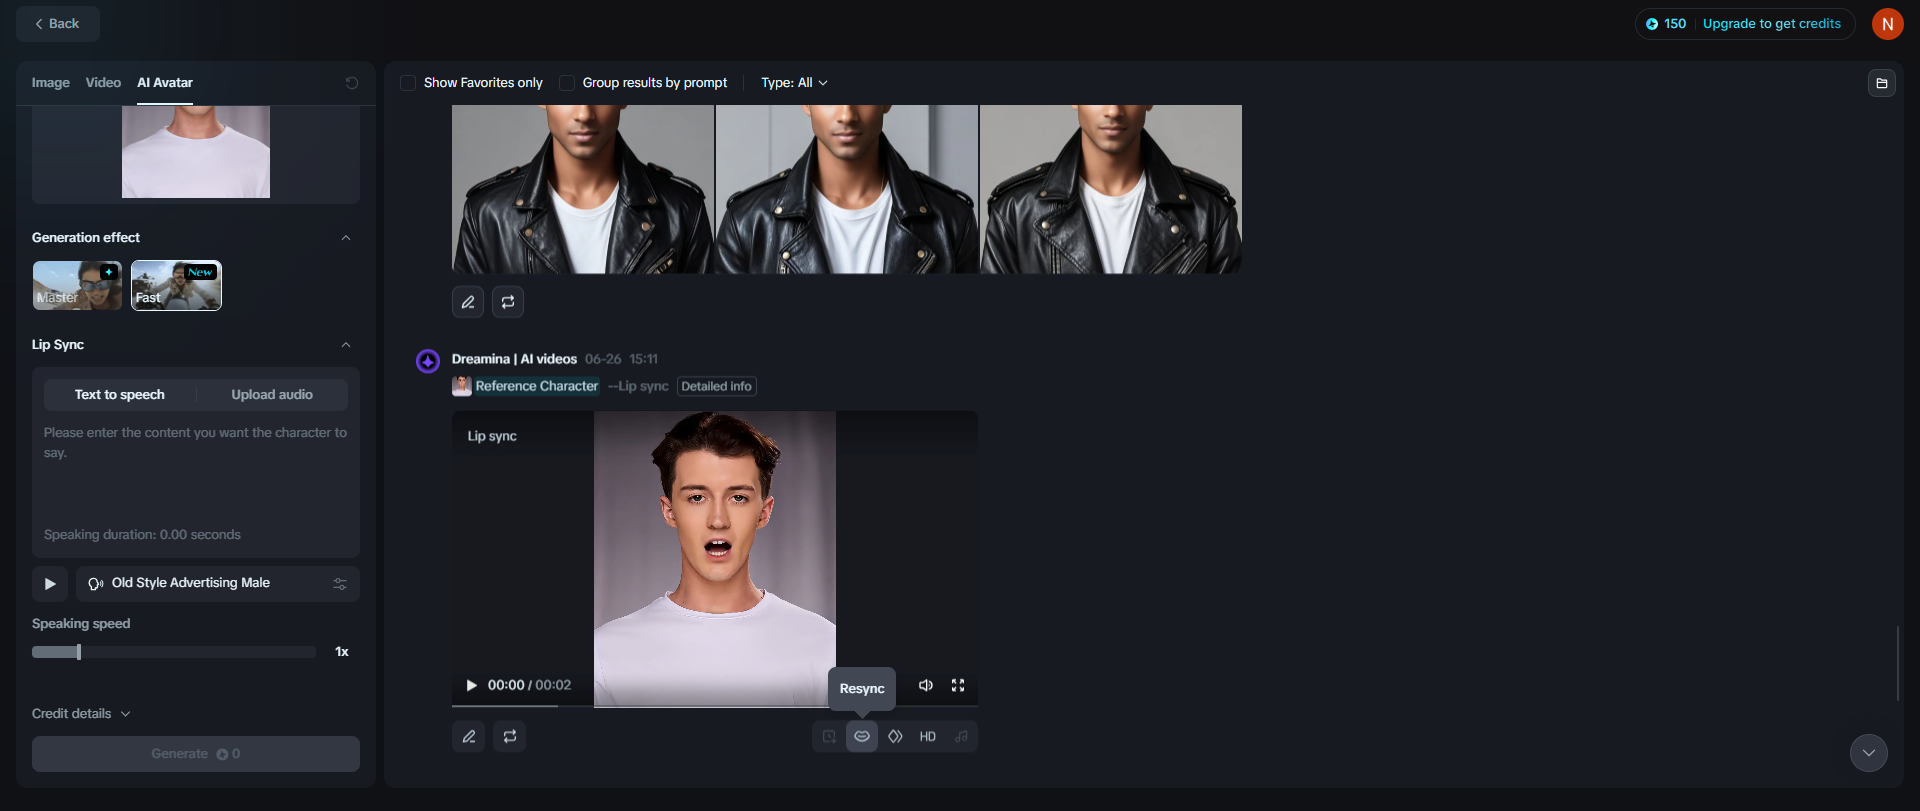Click the frame interpolation double-diamond icon
Viewport: 1920px width, 811px height.
point(895,736)
